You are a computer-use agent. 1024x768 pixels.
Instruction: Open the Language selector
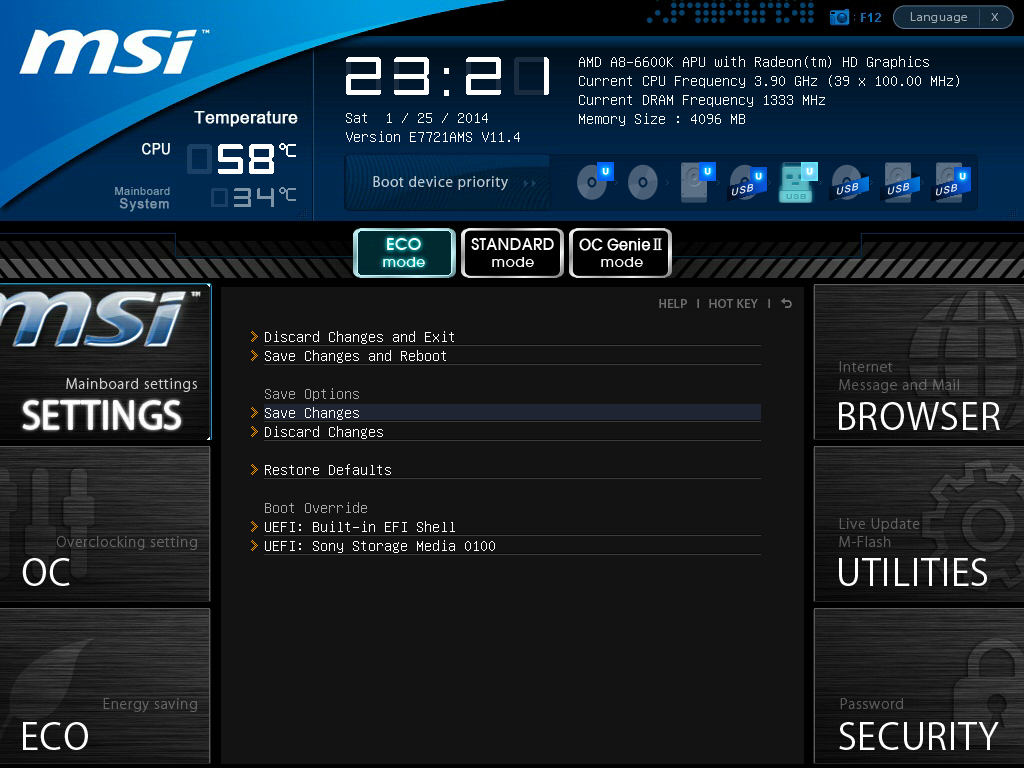pos(938,17)
